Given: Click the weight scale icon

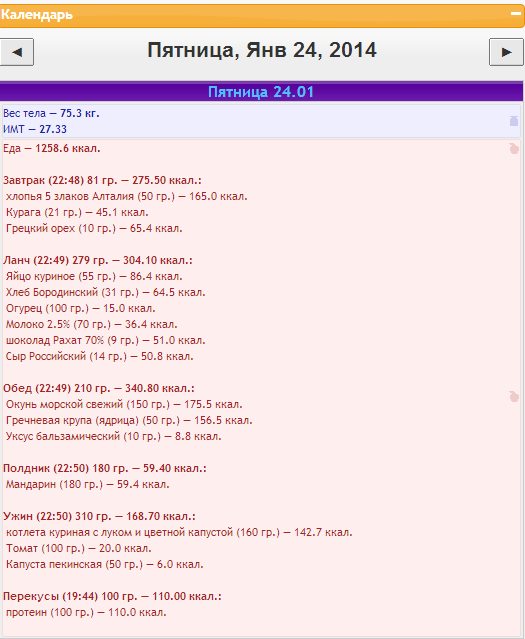Looking at the screenshot, I should (514, 121).
